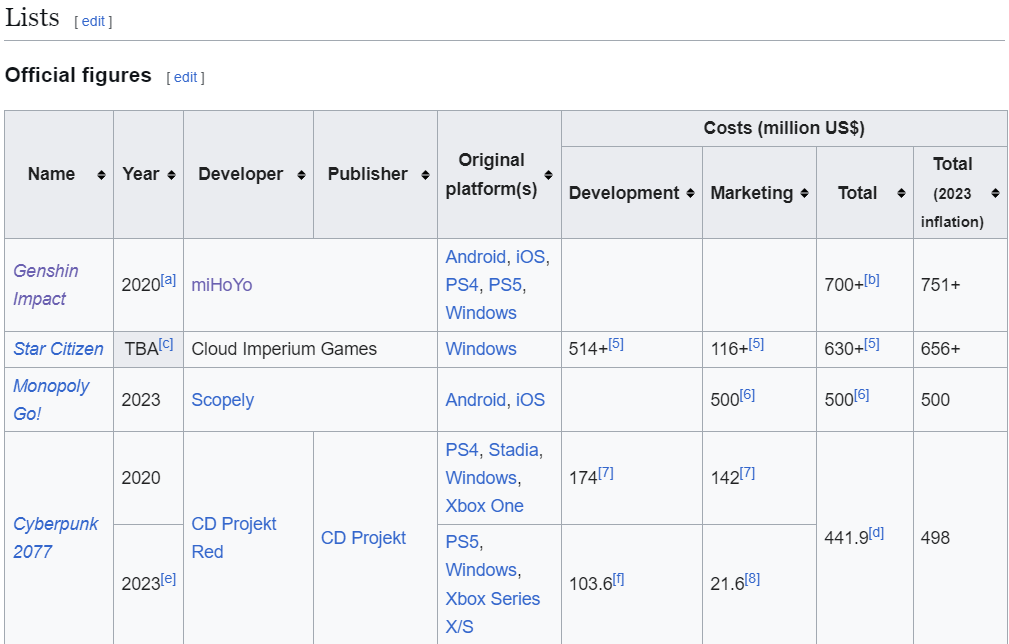
Task: Open iOS link in Genshin Impact row
Action: click(x=530, y=257)
